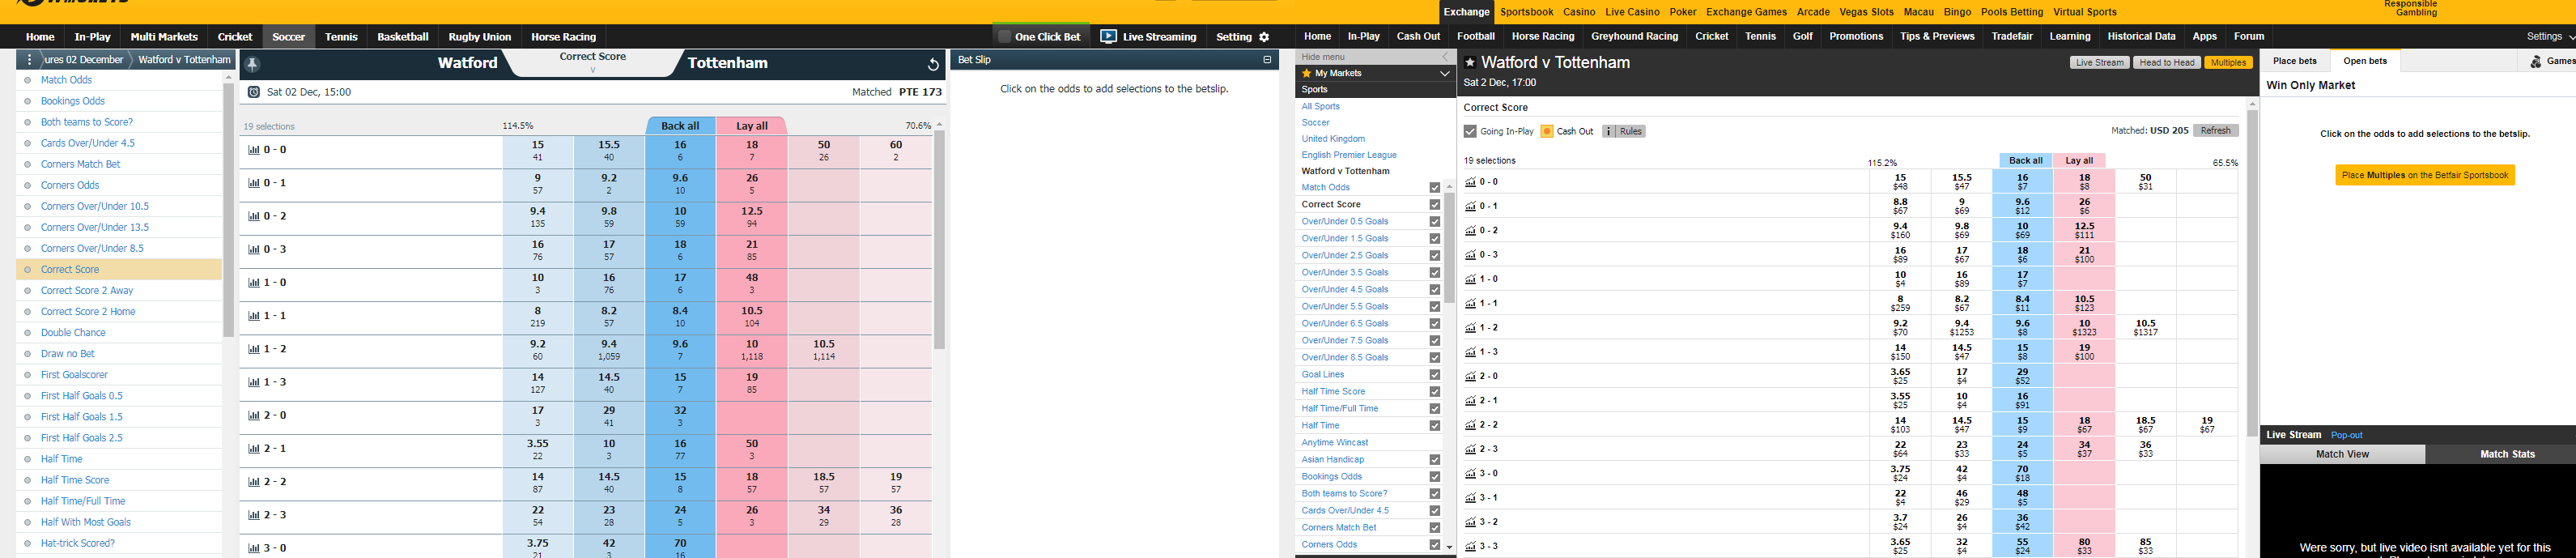Image resolution: width=2576 pixels, height=558 pixels.
Task: Uncheck the Goal Lines checkbox
Action: (1435, 375)
